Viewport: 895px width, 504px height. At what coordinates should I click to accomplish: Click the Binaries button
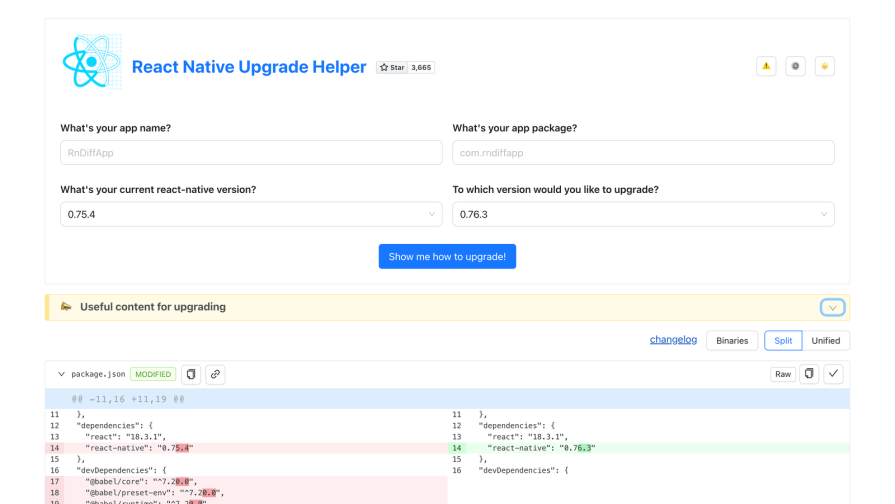pos(732,340)
